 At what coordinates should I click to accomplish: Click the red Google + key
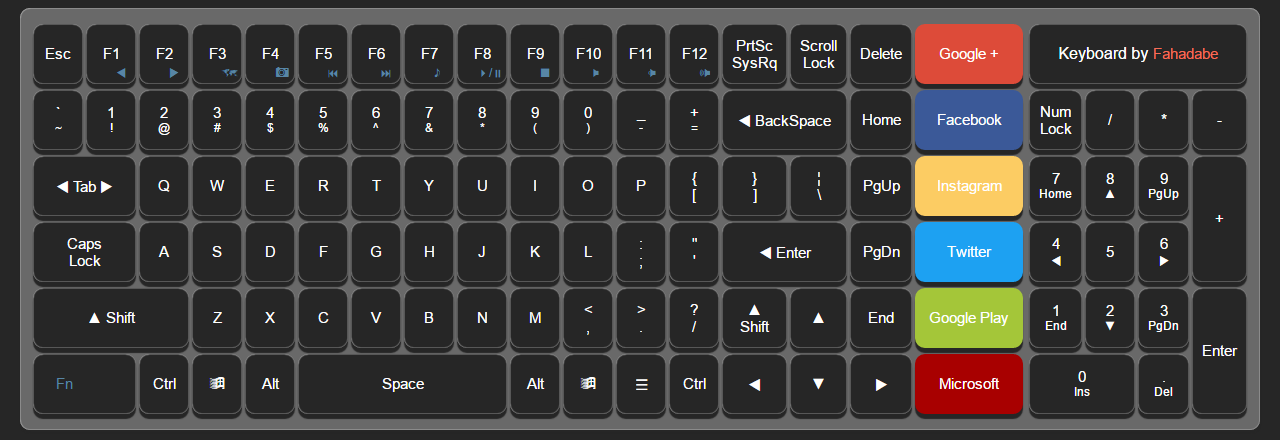(x=969, y=54)
